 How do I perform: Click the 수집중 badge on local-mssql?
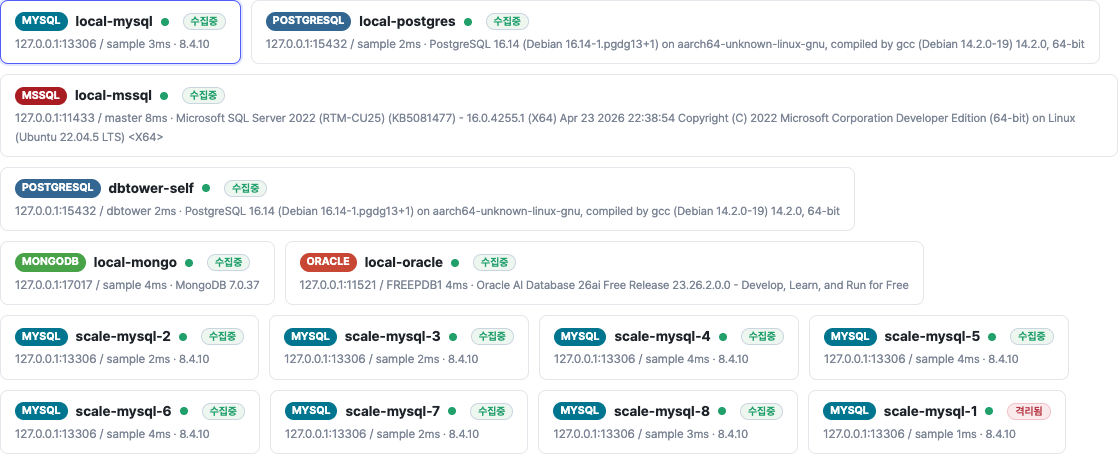204,96
